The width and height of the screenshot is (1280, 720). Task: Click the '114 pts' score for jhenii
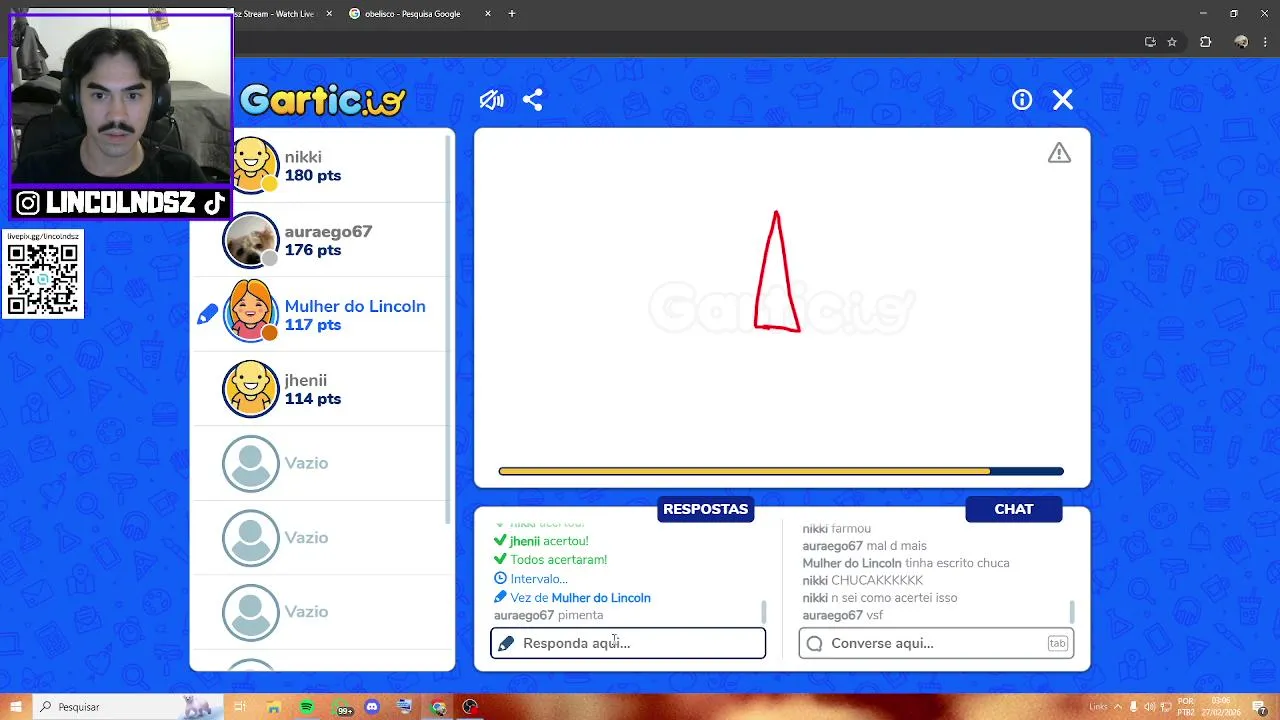(x=313, y=399)
